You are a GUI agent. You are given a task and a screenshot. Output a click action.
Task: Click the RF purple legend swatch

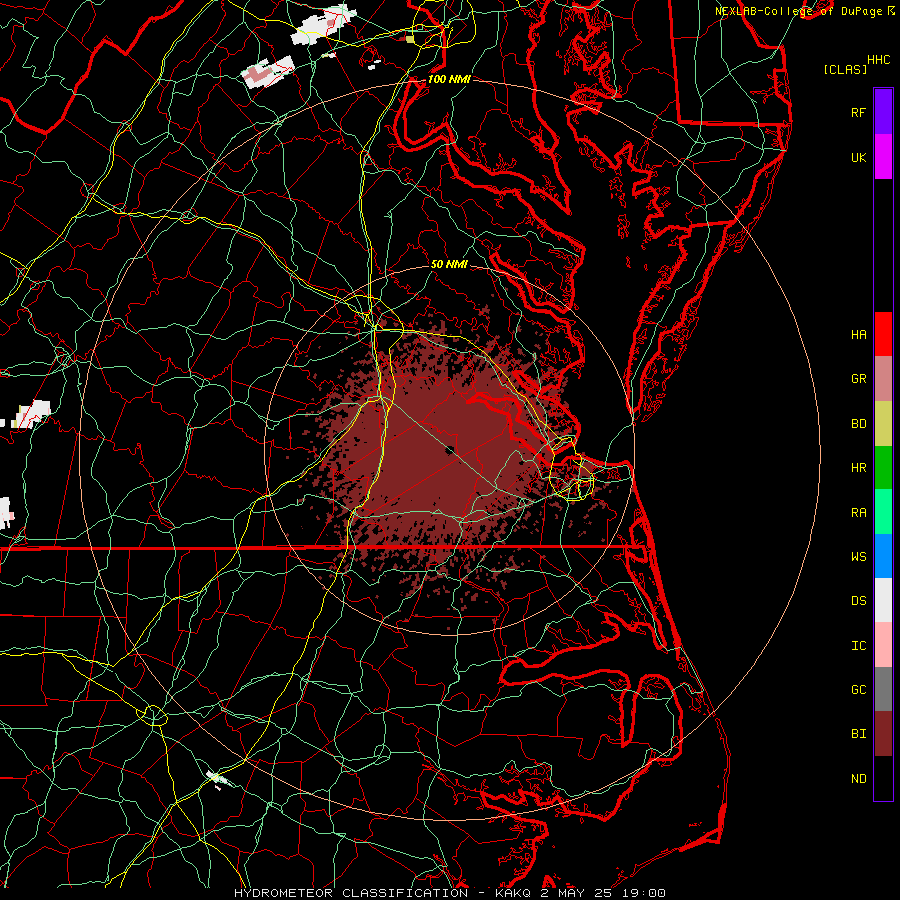point(883,112)
